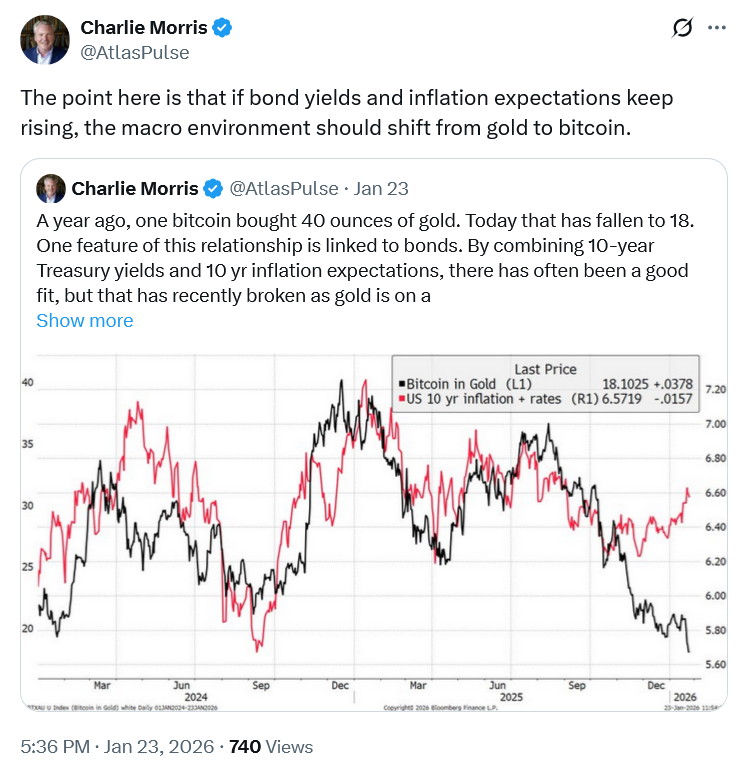Click the Last Price legend box on the chart
This screenshot has width=747, height=767.
pos(545,384)
